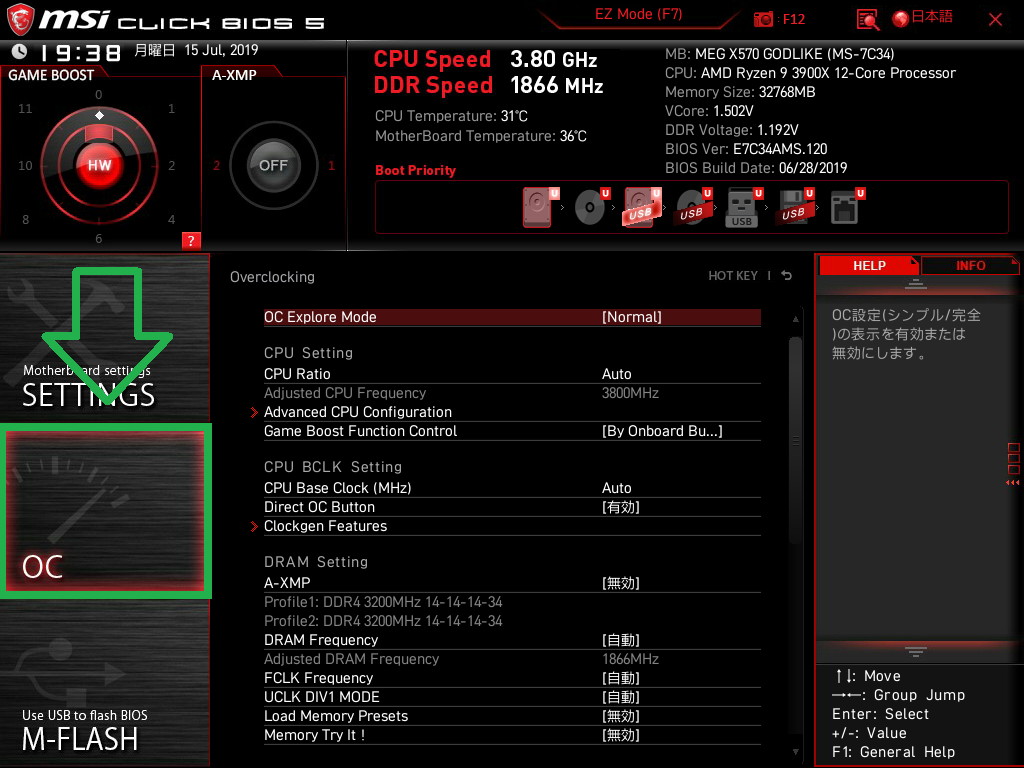Click the red question mark help icon
This screenshot has height=768, width=1024.
191,240
